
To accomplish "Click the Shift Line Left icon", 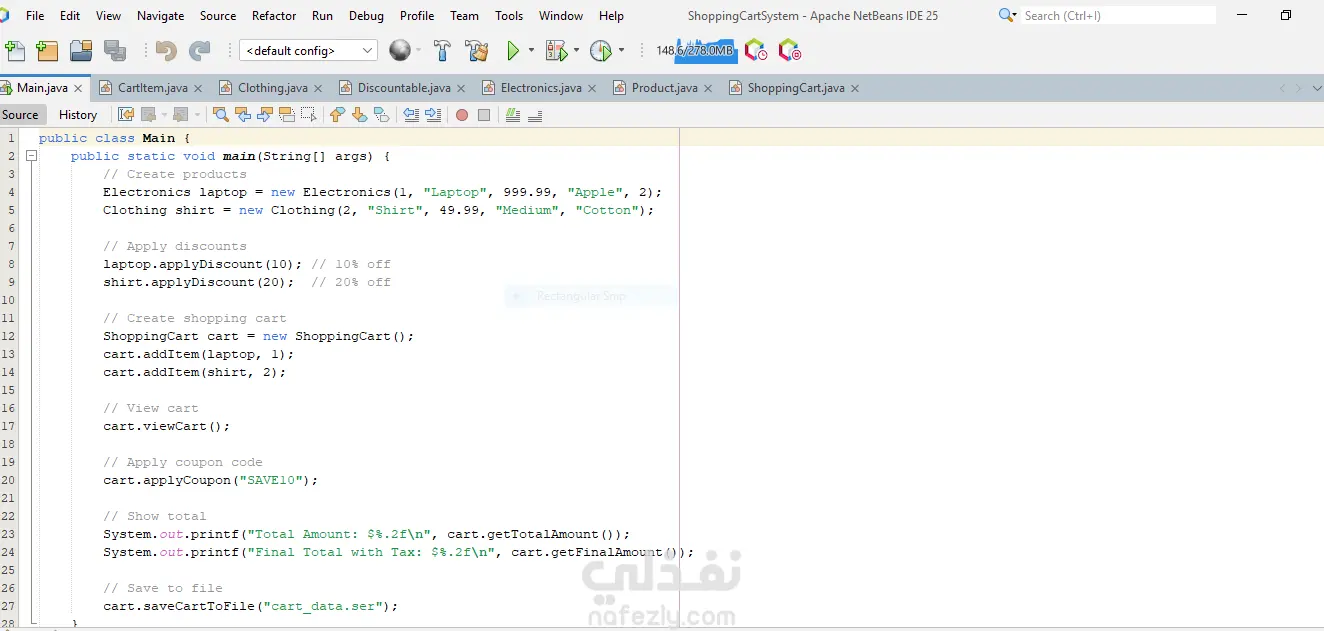I will 411,115.
